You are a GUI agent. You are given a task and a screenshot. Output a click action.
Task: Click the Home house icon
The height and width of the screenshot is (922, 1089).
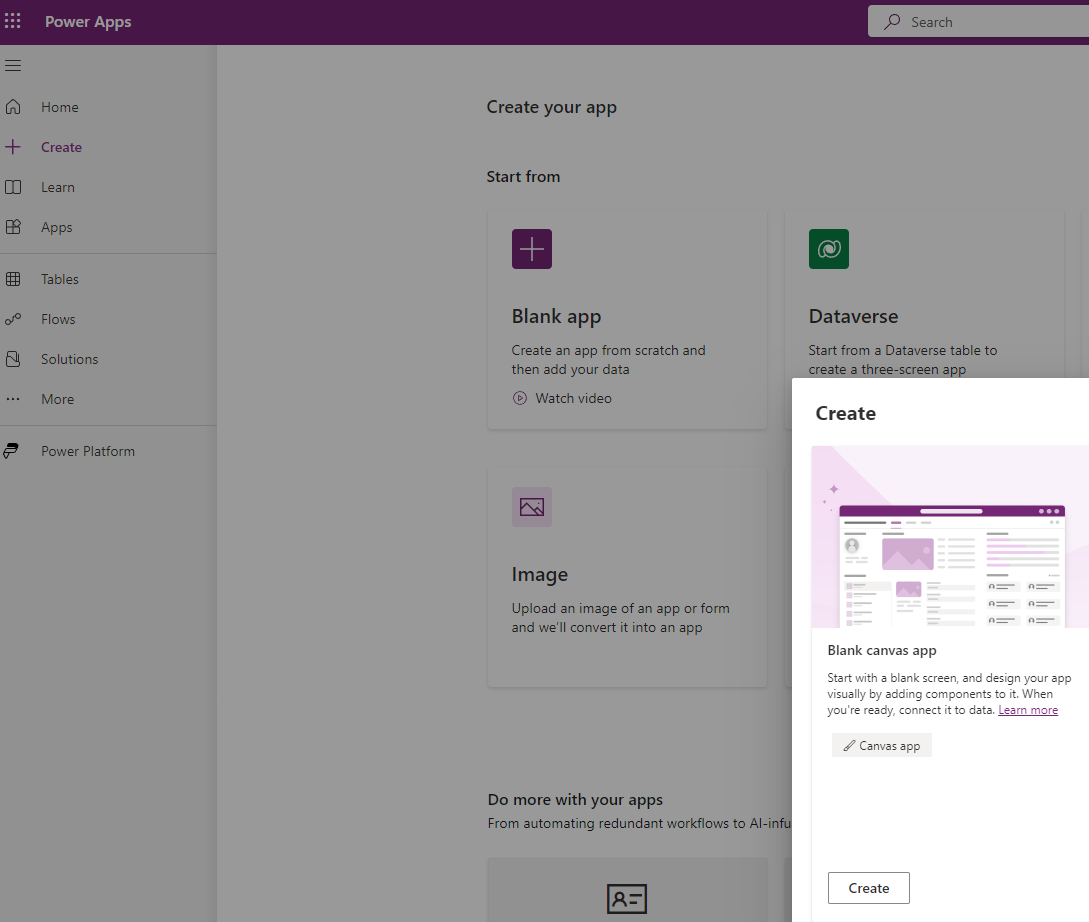point(13,107)
